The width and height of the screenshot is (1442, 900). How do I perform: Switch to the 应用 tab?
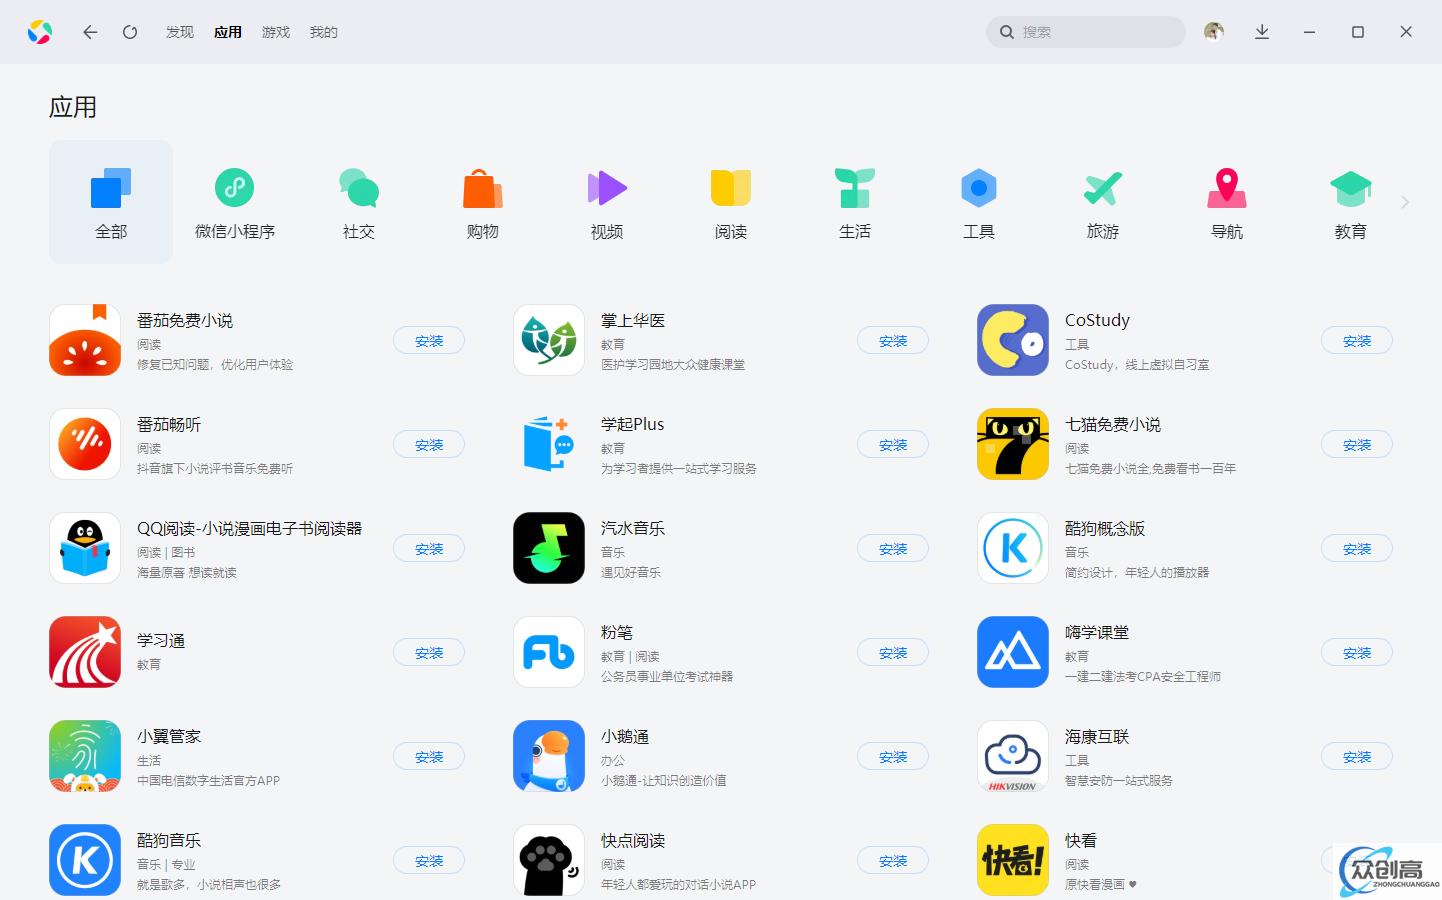tap(228, 32)
